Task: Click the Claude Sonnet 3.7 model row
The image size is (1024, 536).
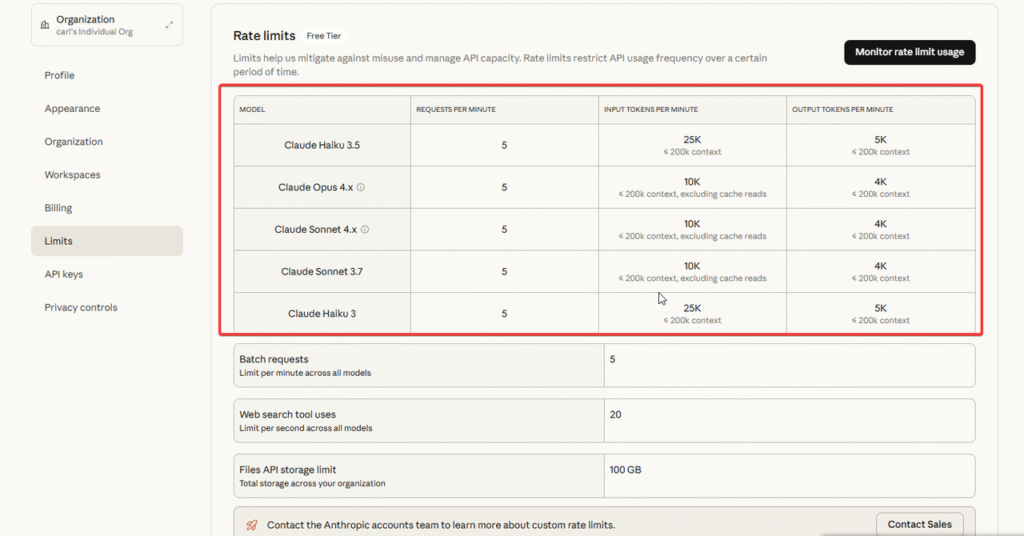Action: point(322,271)
